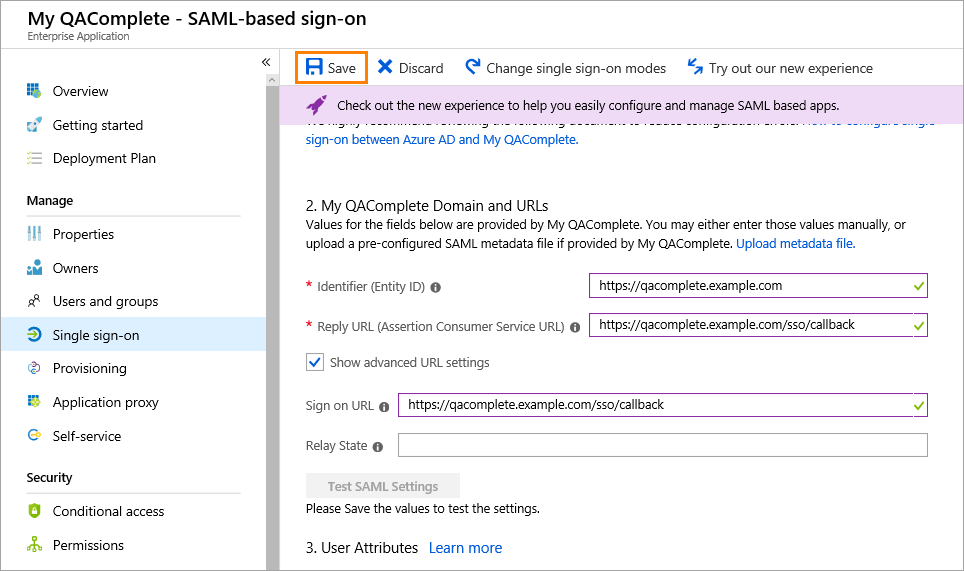The height and width of the screenshot is (571, 964).
Task: Click the Save floppy disk icon
Action: pyautogui.click(x=314, y=67)
